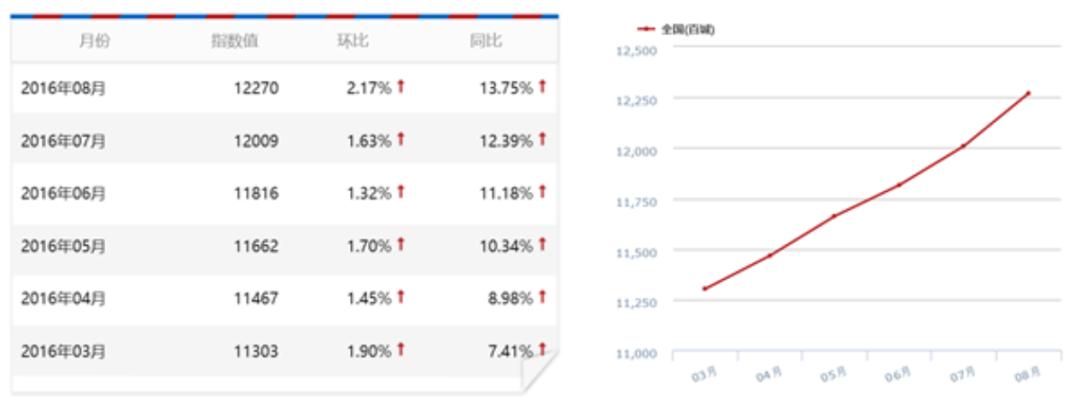Select the 2016年08月 table row
Viewport: 1080px width, 407px height.
tap(284, 88)
